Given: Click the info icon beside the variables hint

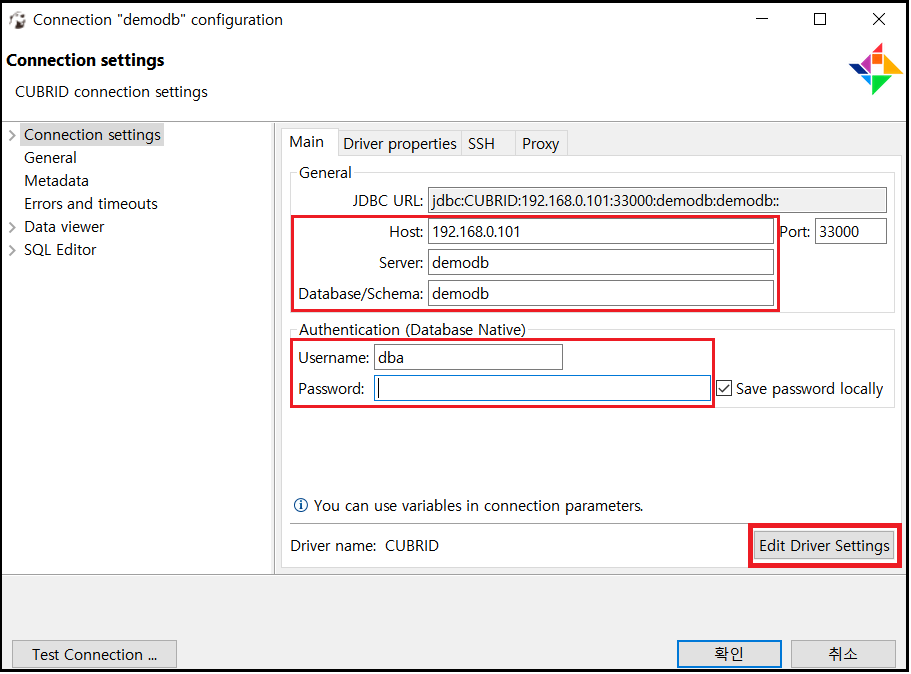Looking at the screenshot, I should [x=300, y=506].
